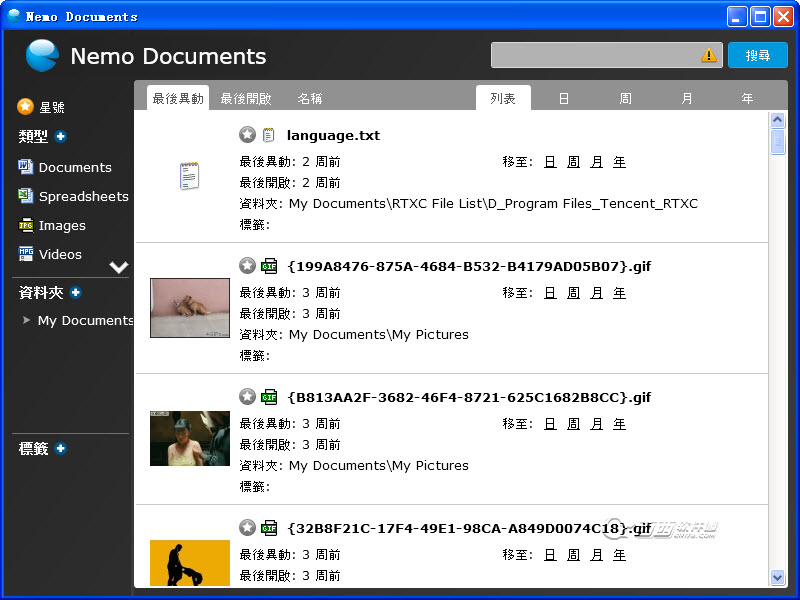Jump to 周 for {B813AA2F gif

pos(573,424)
